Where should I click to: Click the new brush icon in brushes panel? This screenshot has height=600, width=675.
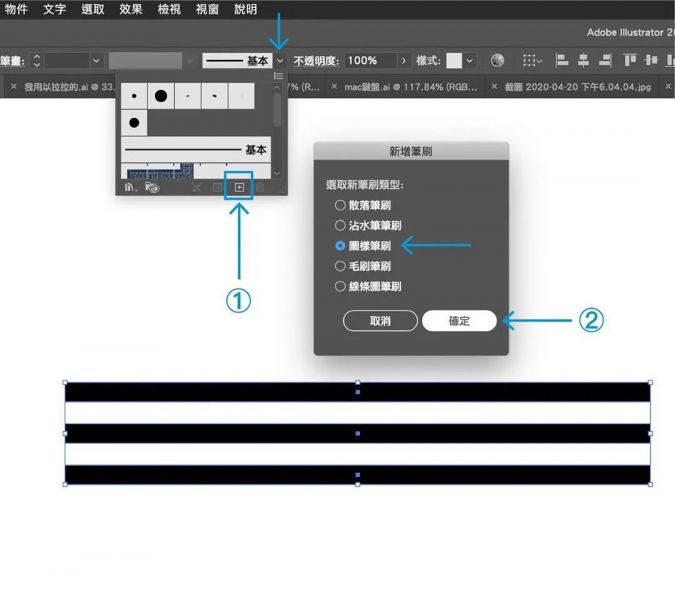(239, 187)
